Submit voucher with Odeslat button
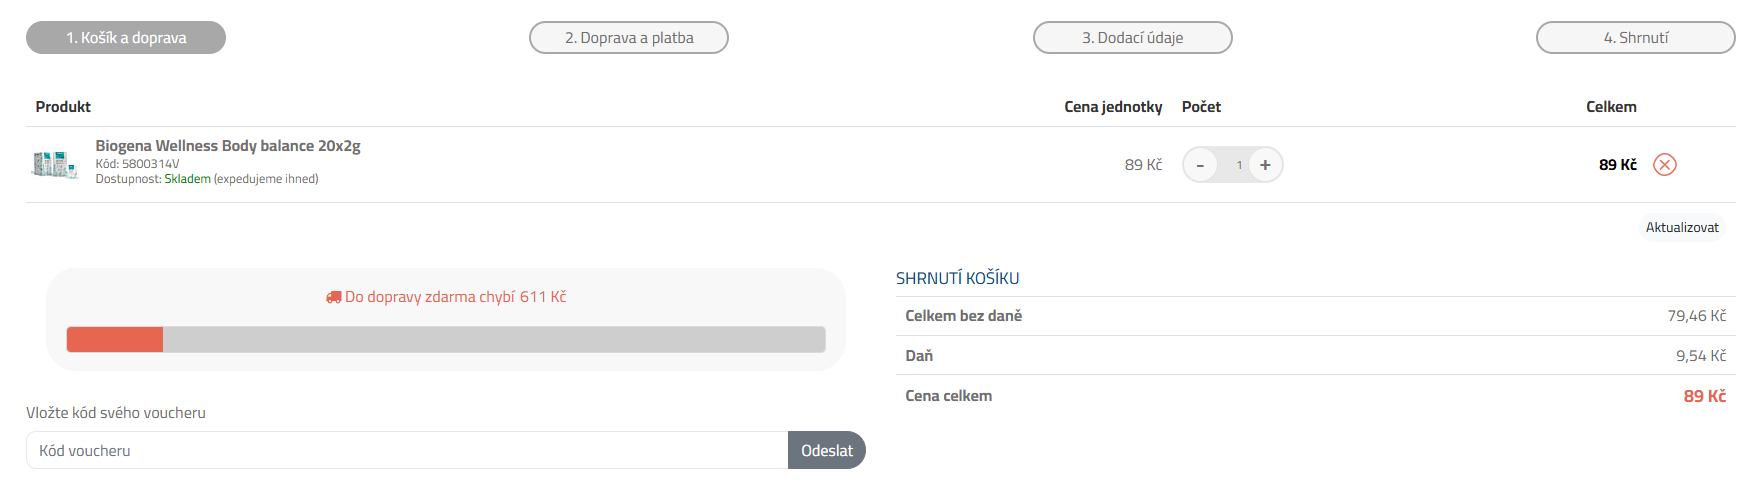The width and height of the screenshot is (1758, 501). (x=826, y=450)
